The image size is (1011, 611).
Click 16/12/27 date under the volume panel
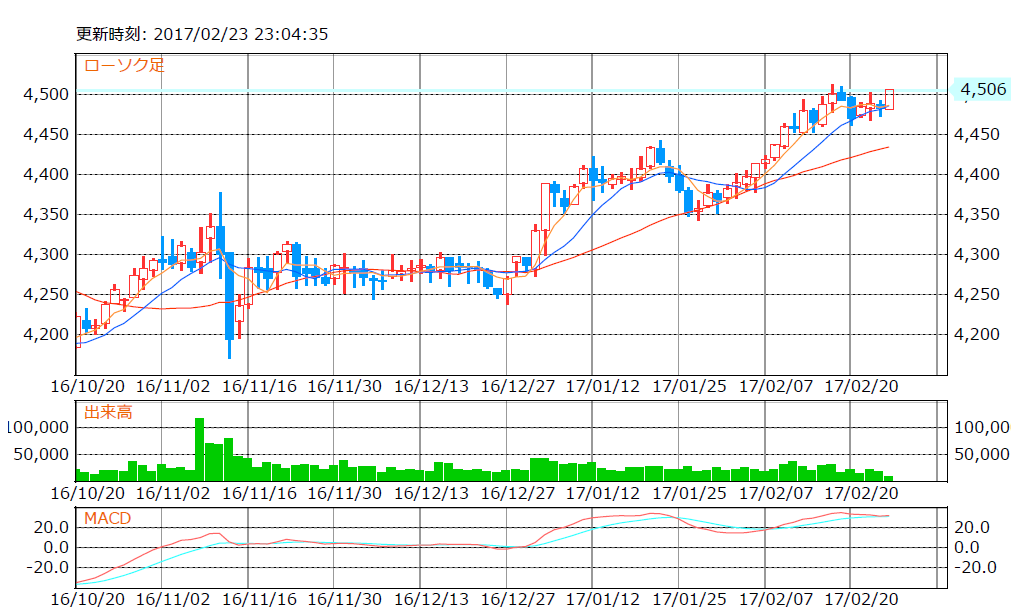click(518, 493)
